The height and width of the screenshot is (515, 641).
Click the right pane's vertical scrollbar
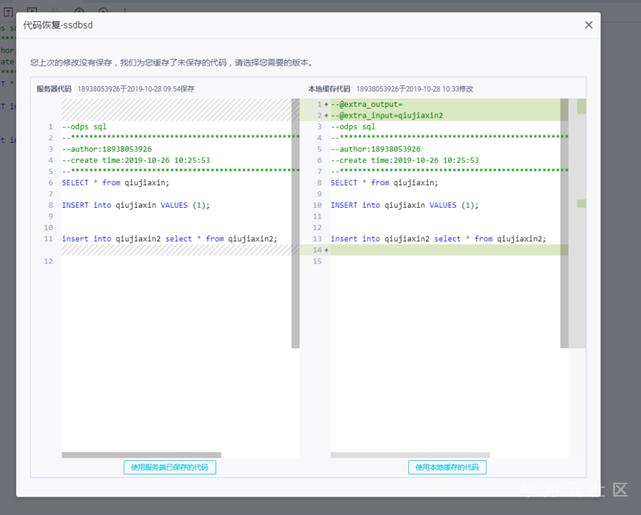pos(564,223)
